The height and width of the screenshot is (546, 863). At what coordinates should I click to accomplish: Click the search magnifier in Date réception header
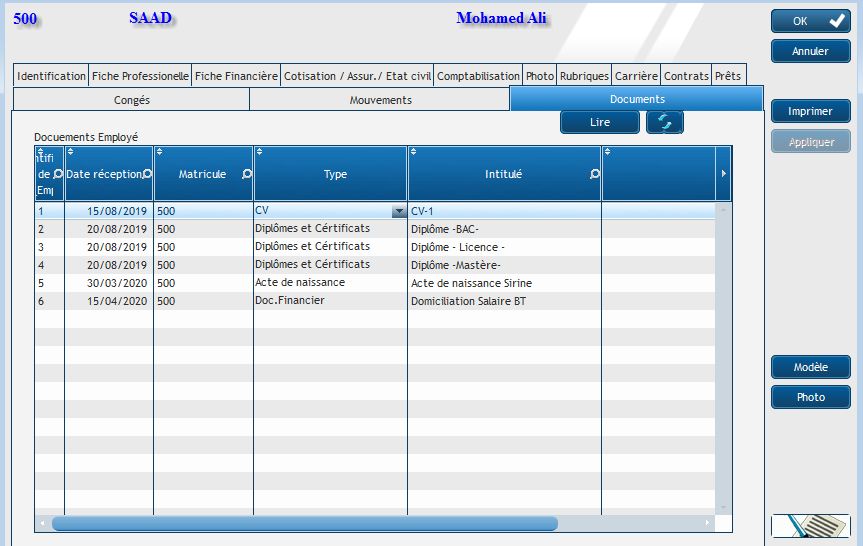[x=147, y=174]
